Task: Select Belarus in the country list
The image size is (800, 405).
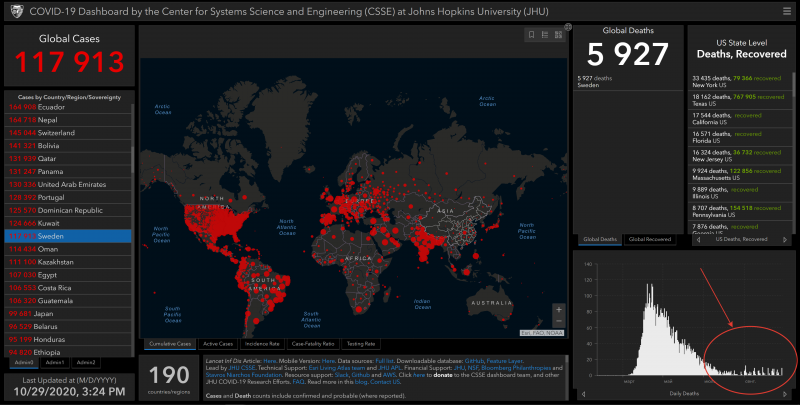Action: (x=68, y=326)
